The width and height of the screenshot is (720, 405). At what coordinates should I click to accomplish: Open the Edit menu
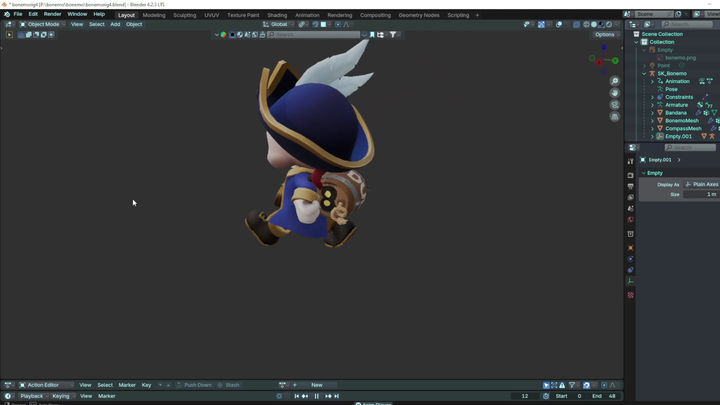(33, 14)
